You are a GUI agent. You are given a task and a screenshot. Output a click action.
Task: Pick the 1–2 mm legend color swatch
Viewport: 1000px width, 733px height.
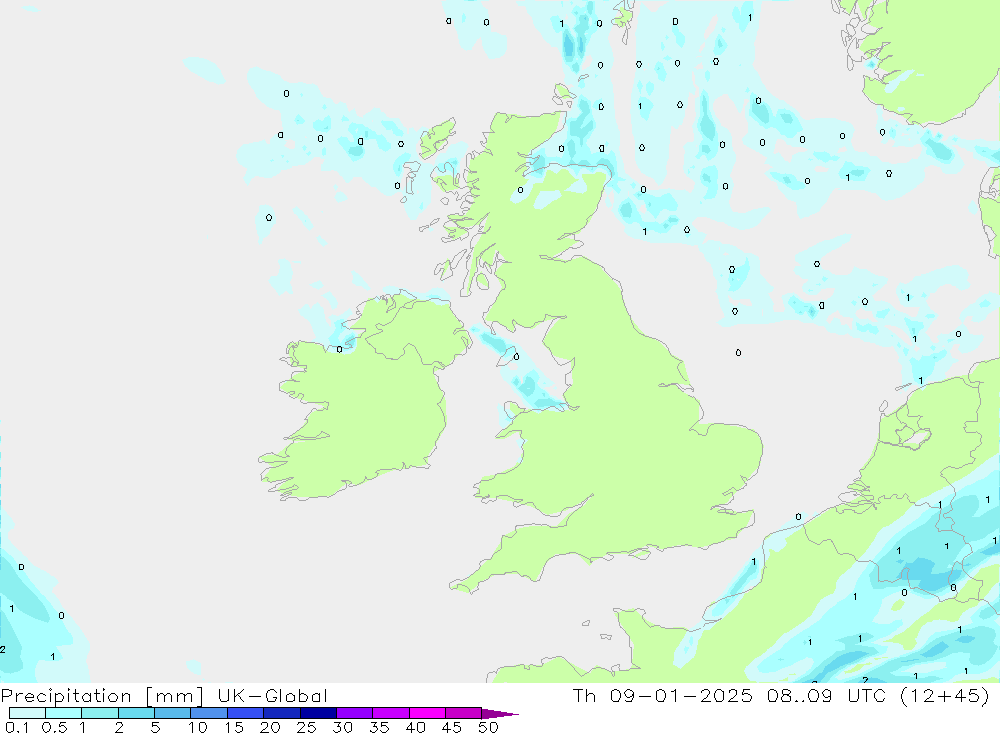coord(99,713)
